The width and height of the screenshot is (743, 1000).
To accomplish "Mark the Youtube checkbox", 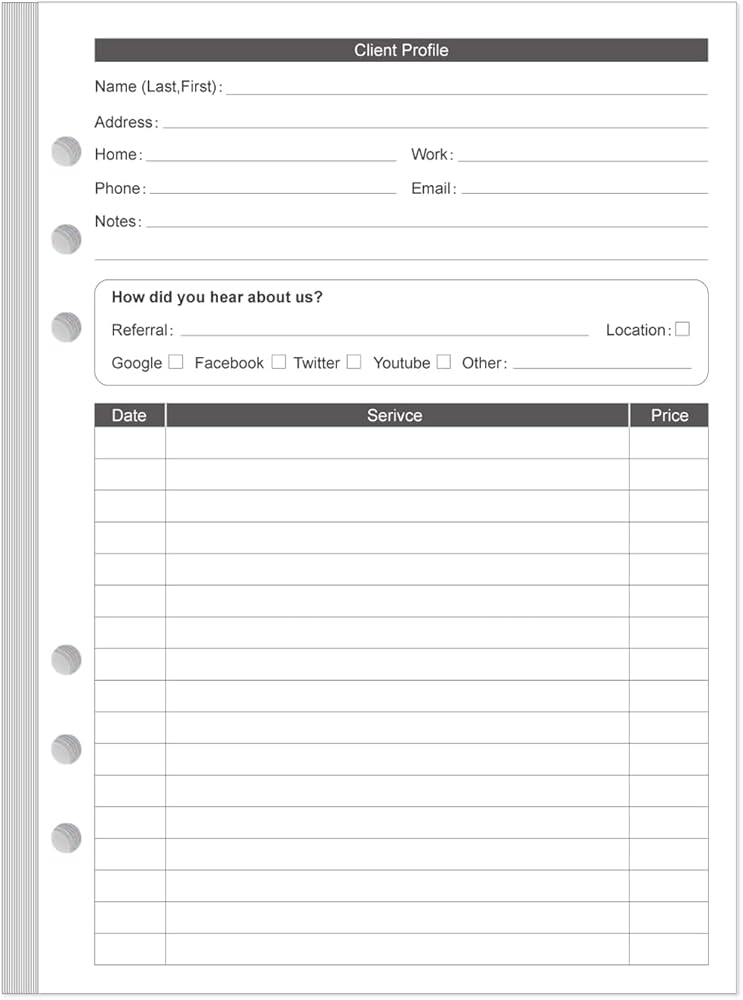I will tap(444, 362).
